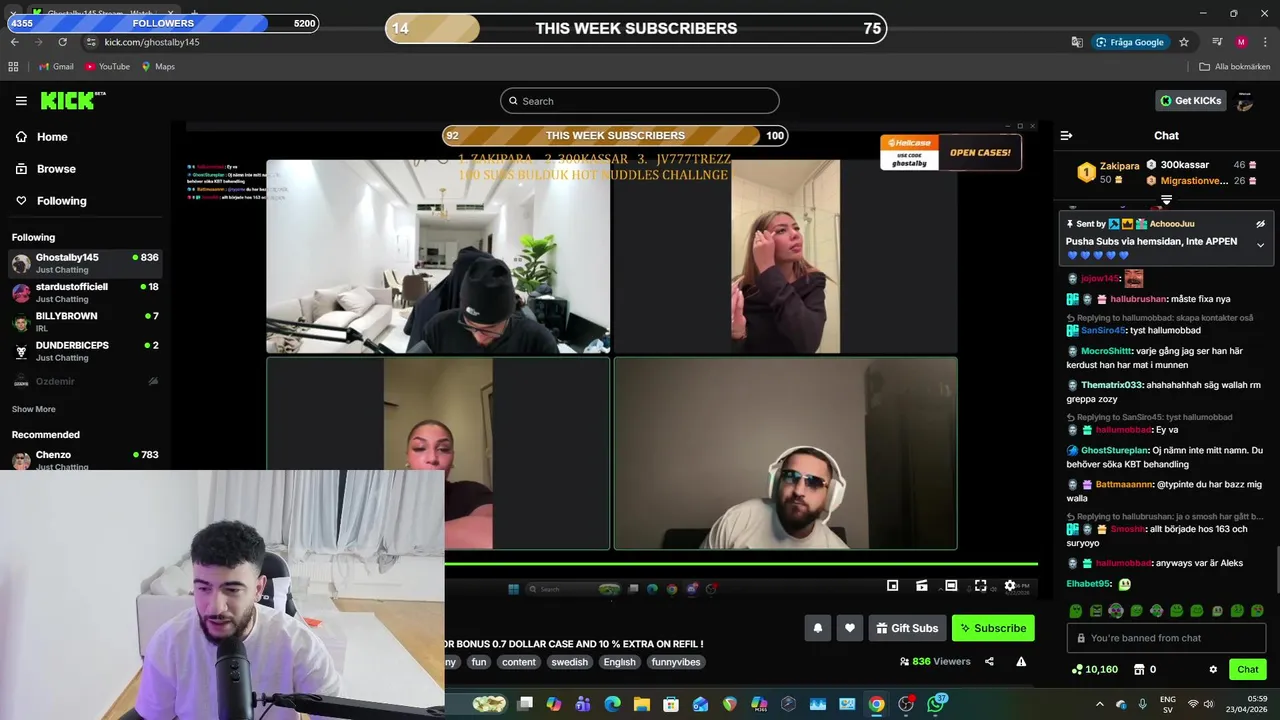Open Chrome profile M avatar
This screenshot has width=1280, height=720.
tap(1241, 42)
